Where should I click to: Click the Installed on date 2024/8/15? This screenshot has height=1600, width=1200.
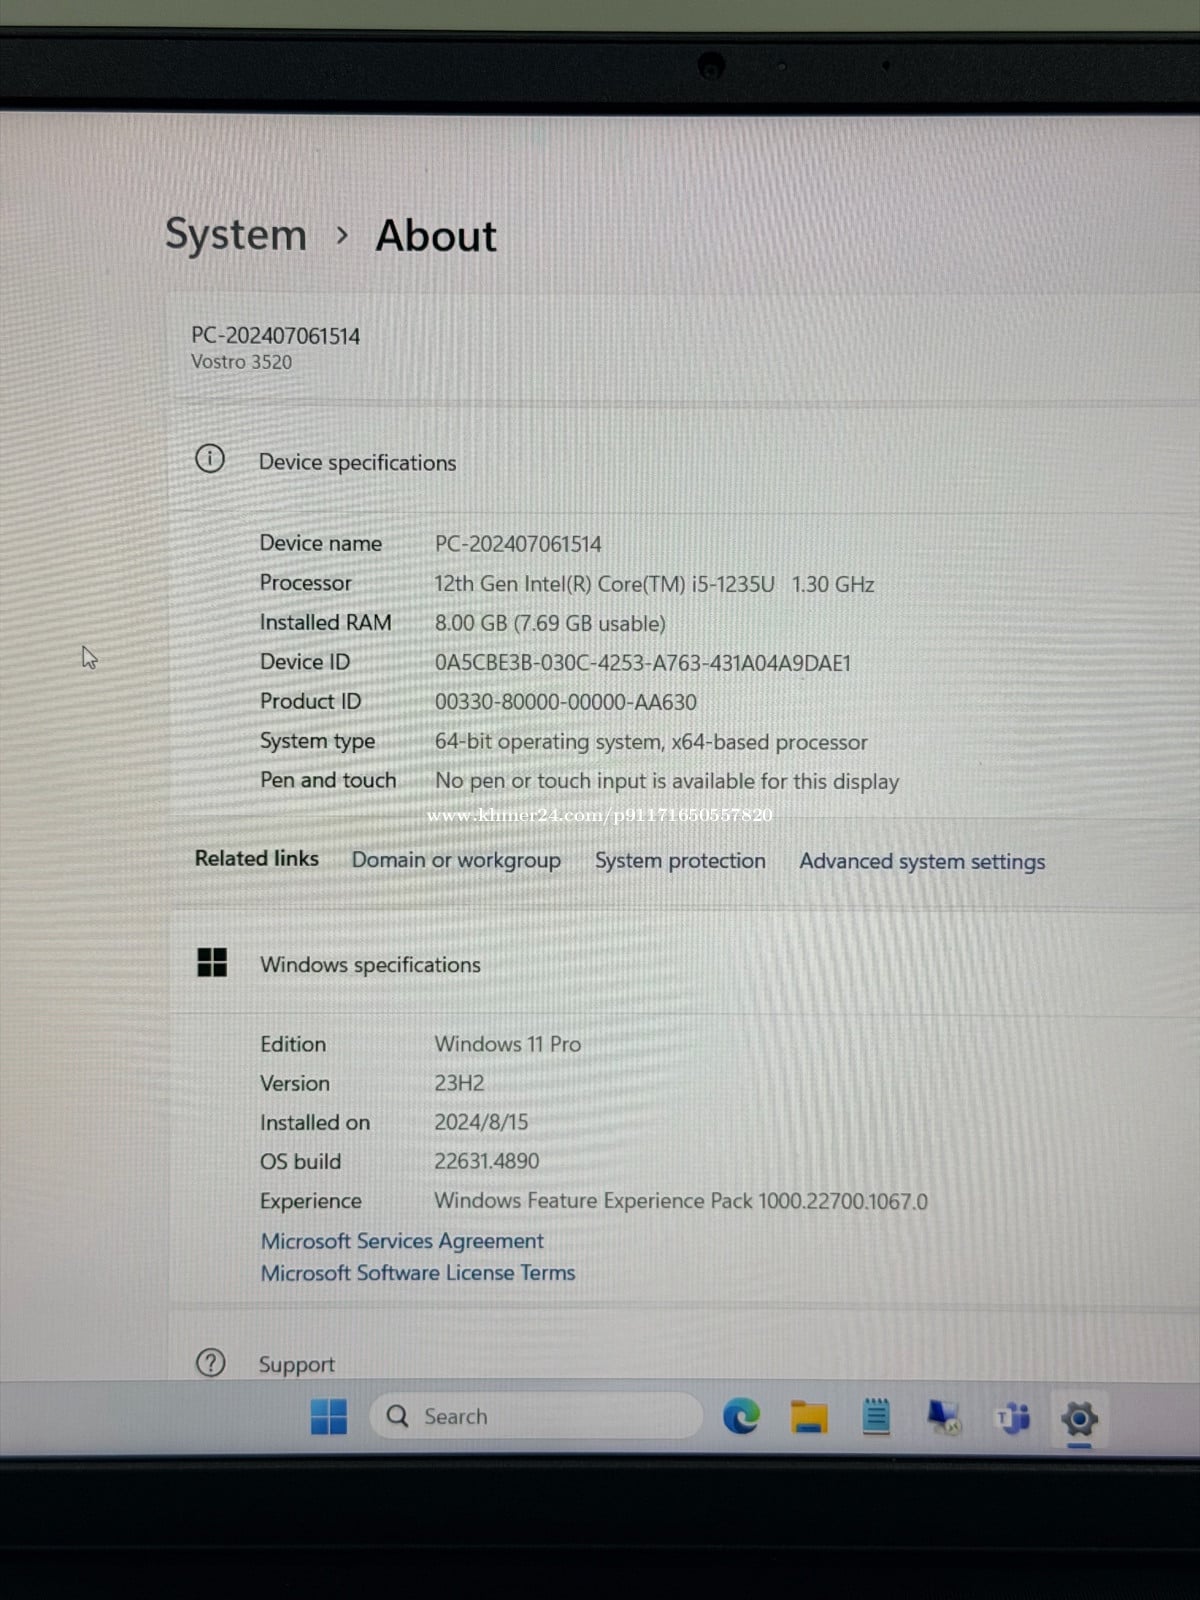tap(481, 1122)
